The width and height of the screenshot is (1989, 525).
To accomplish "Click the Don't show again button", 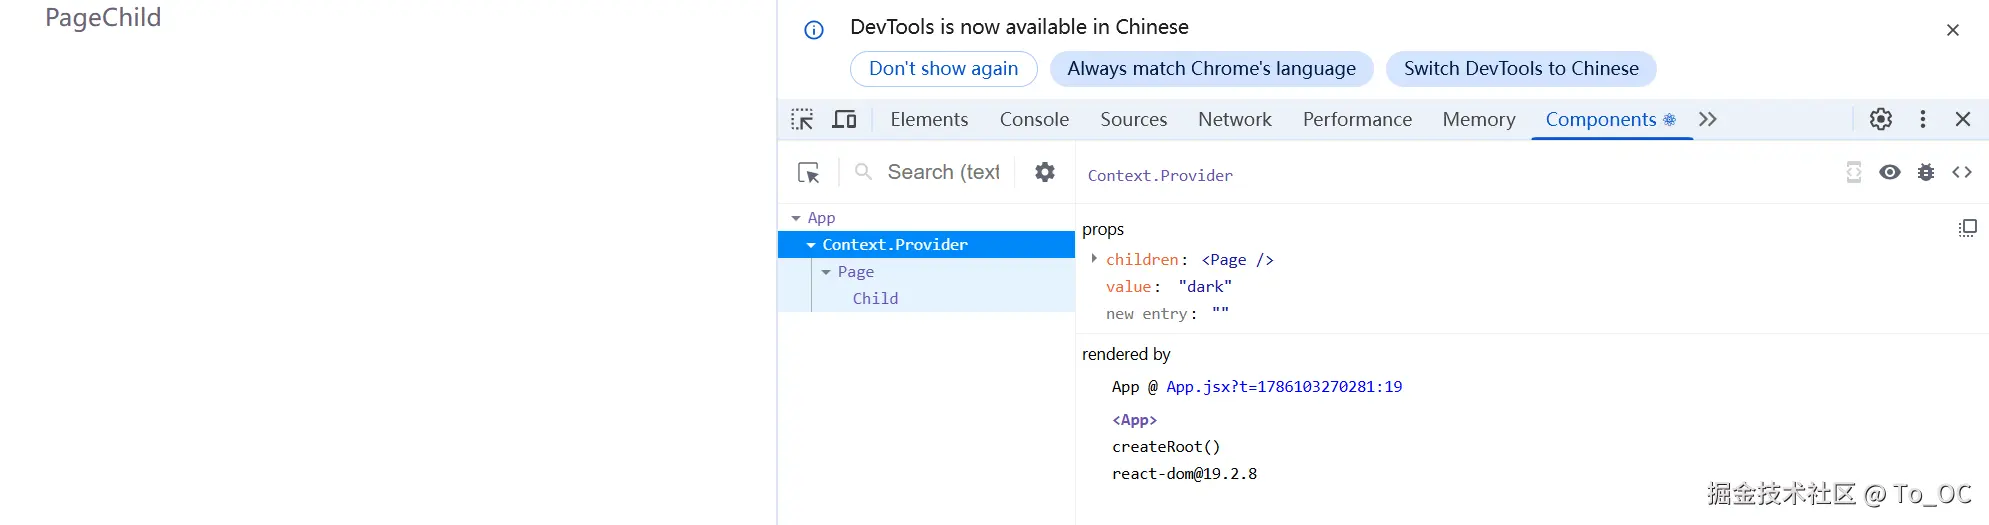I will point(943,69).
